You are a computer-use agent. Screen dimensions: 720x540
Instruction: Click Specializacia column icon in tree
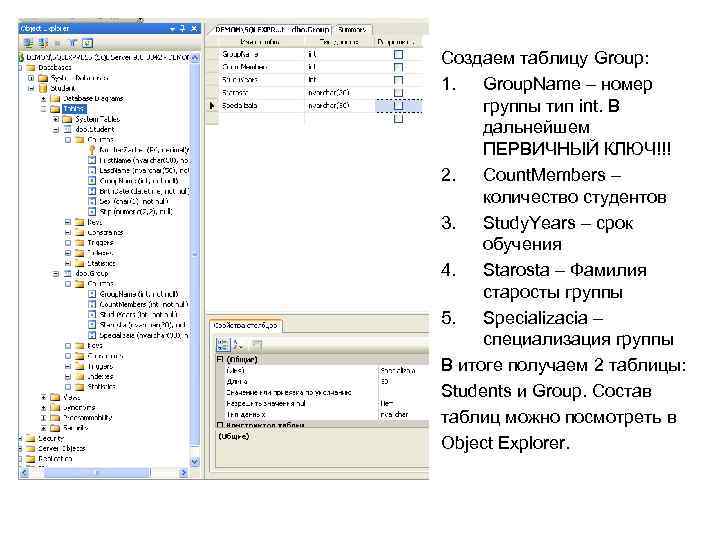(92, 335)
